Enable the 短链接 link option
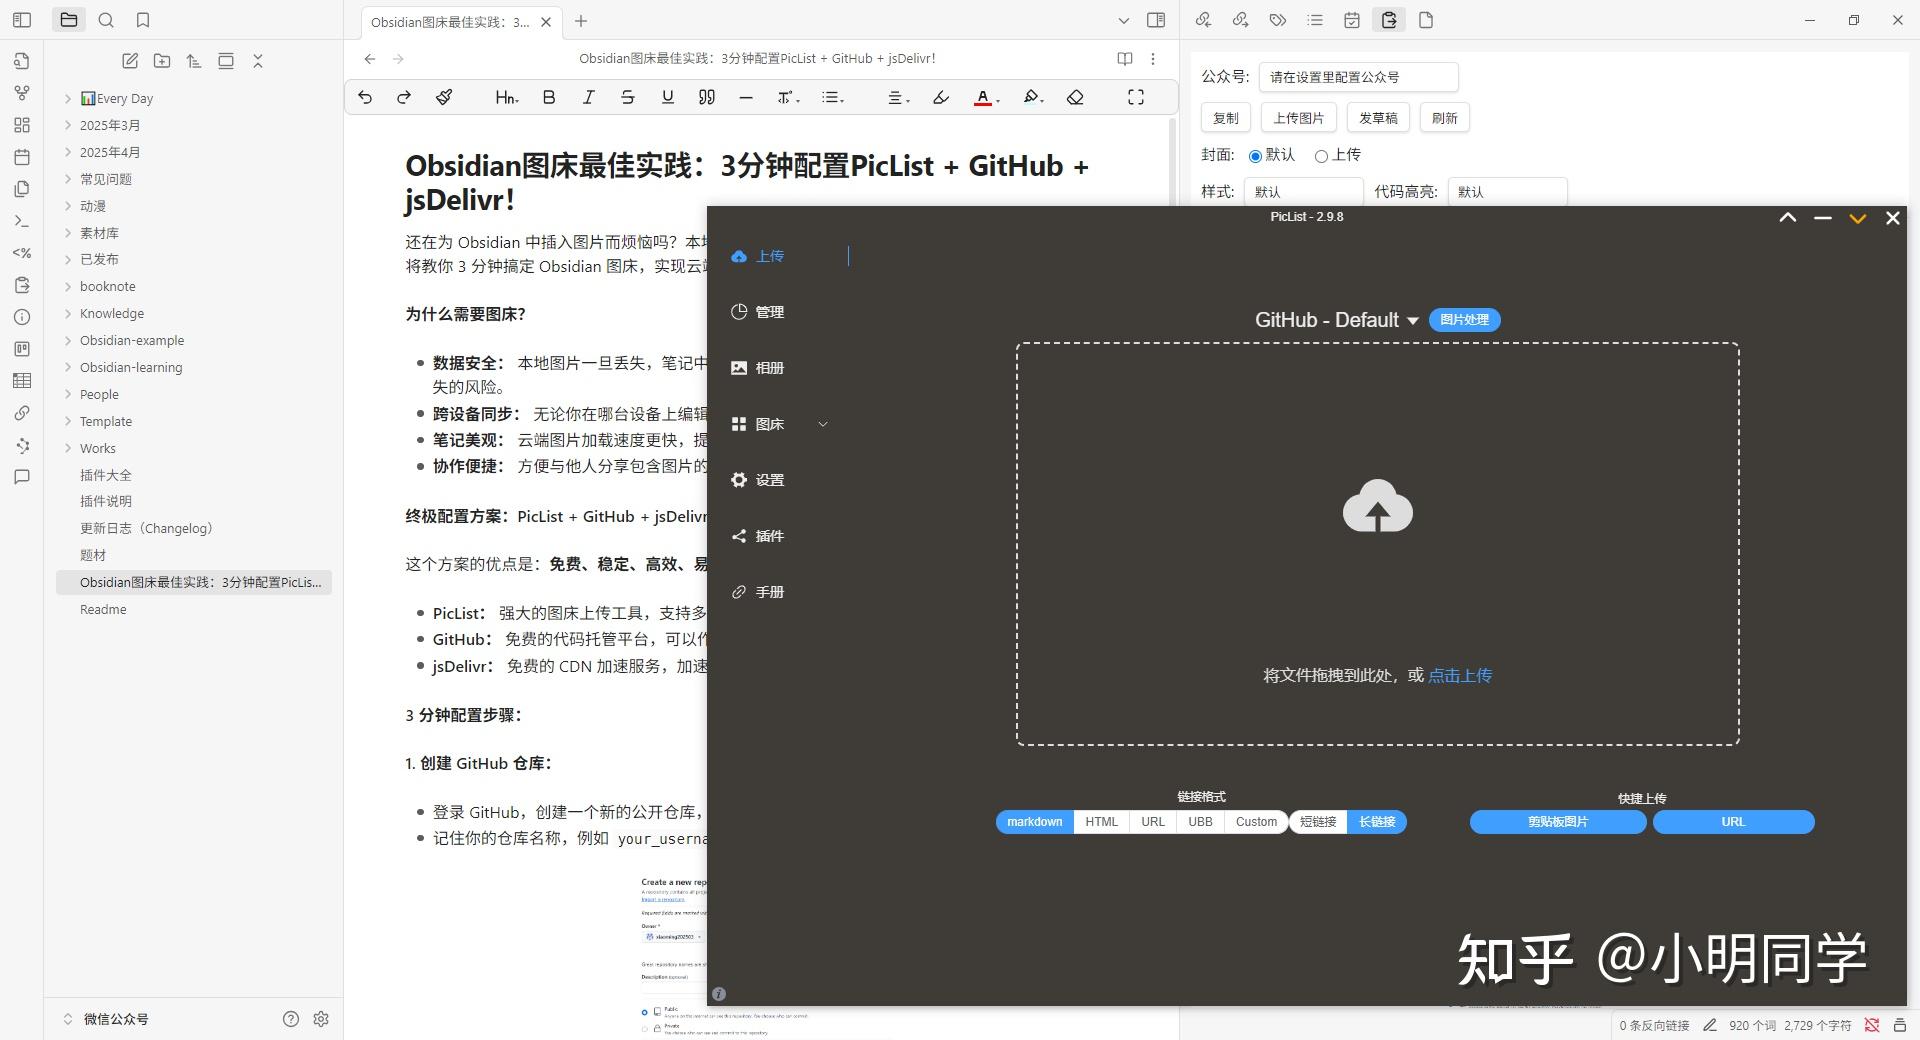Image resolution: width=1920 pixels, height=1040 pixels. (x=1317, y=822)
